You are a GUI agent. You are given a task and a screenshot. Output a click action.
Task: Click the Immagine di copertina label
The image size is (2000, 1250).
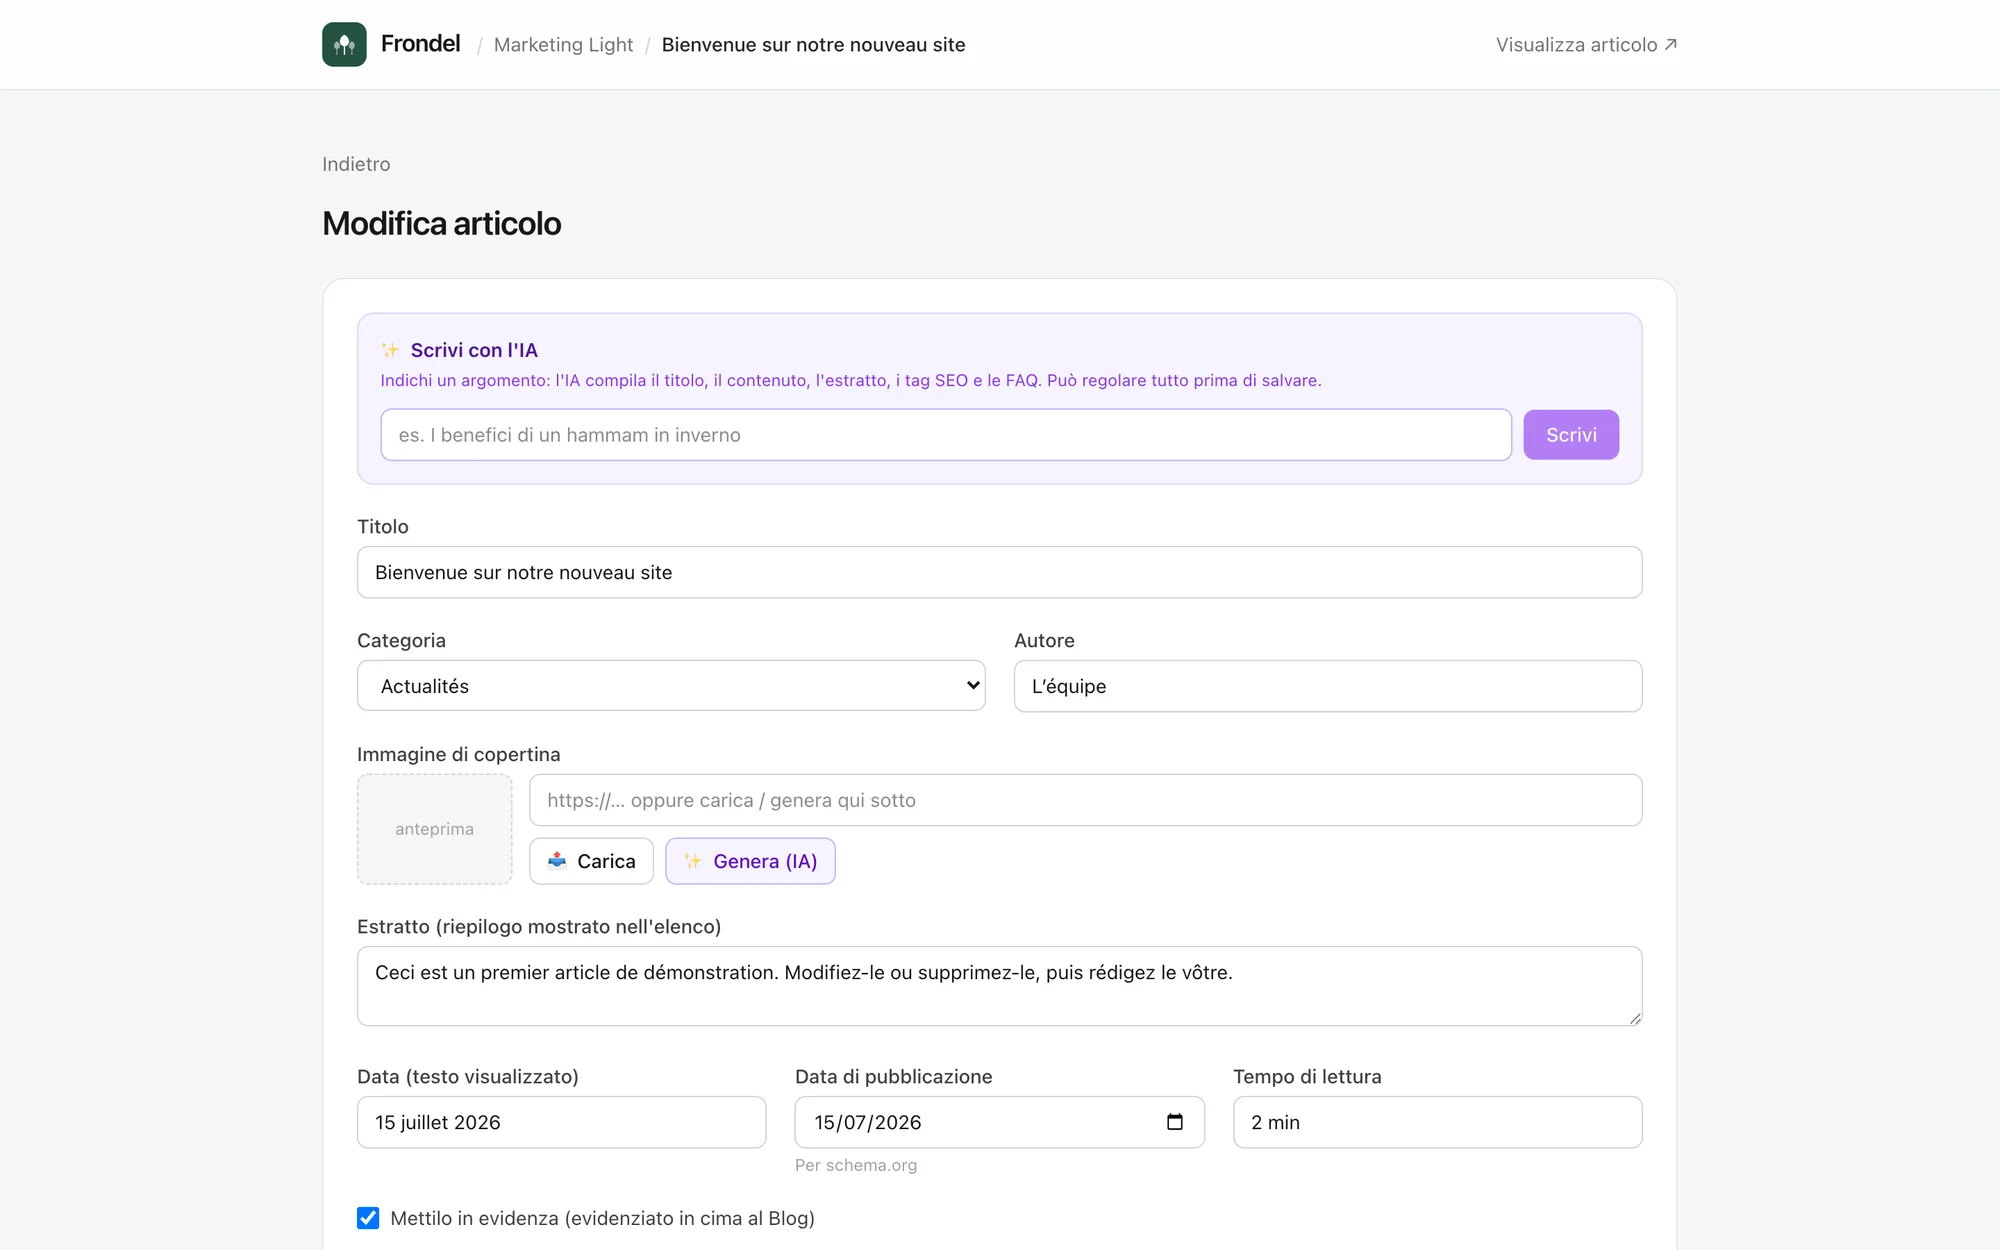click(459, 754)
